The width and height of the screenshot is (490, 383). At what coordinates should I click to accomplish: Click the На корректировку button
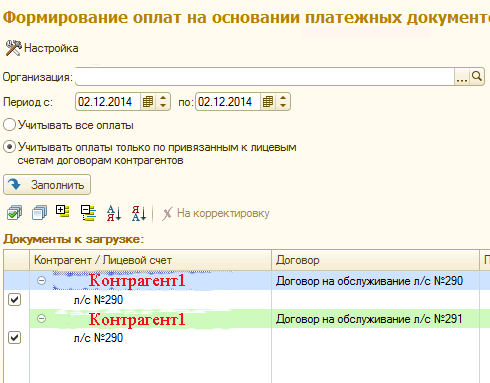216,213
